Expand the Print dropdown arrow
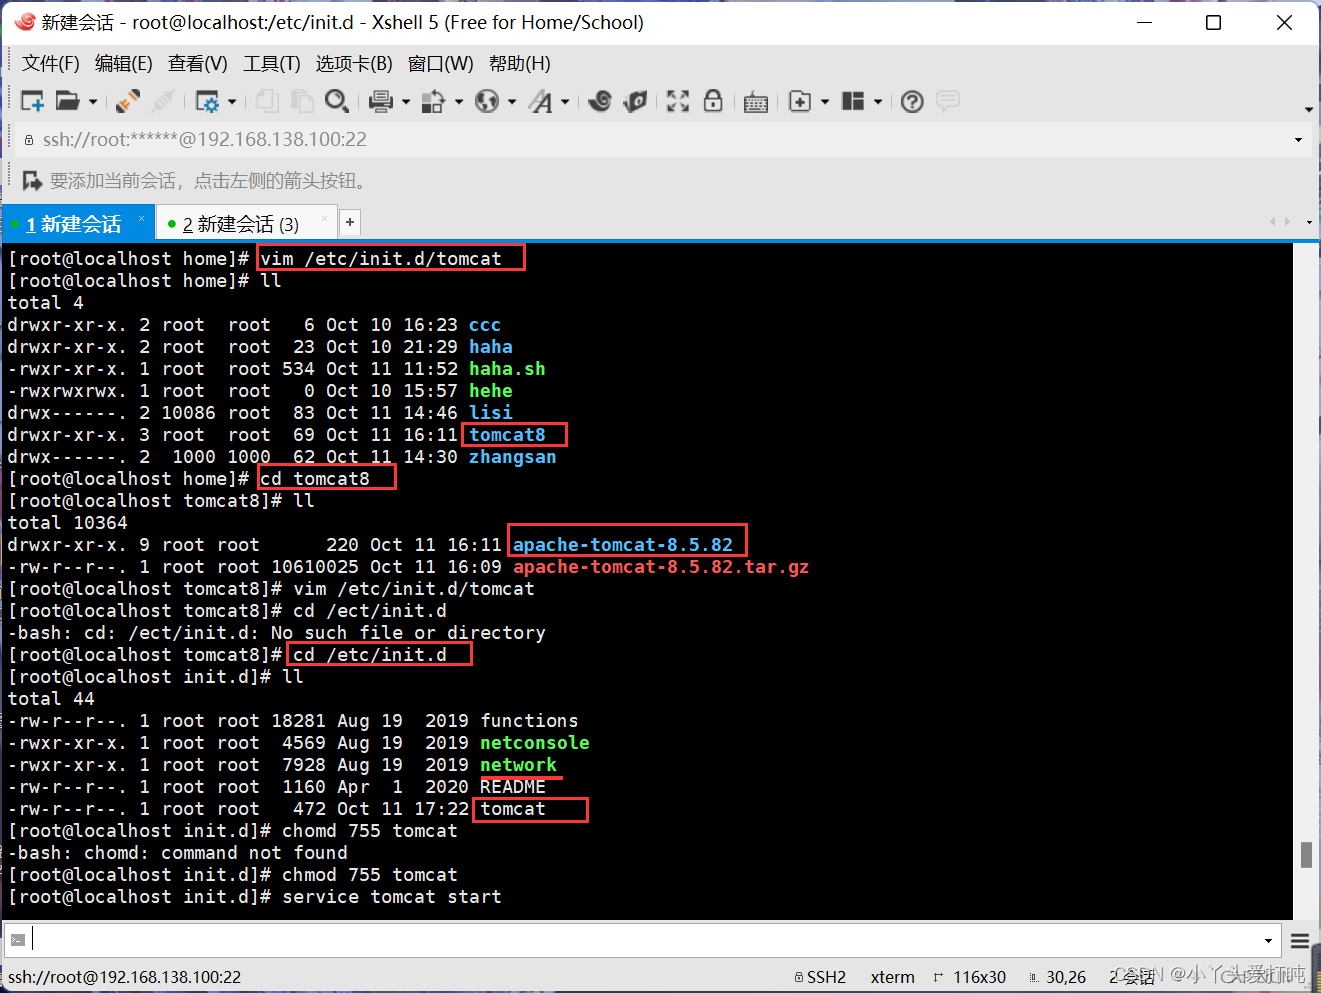The height and width of the screenshot is (993, 1321). click(406, 102)
